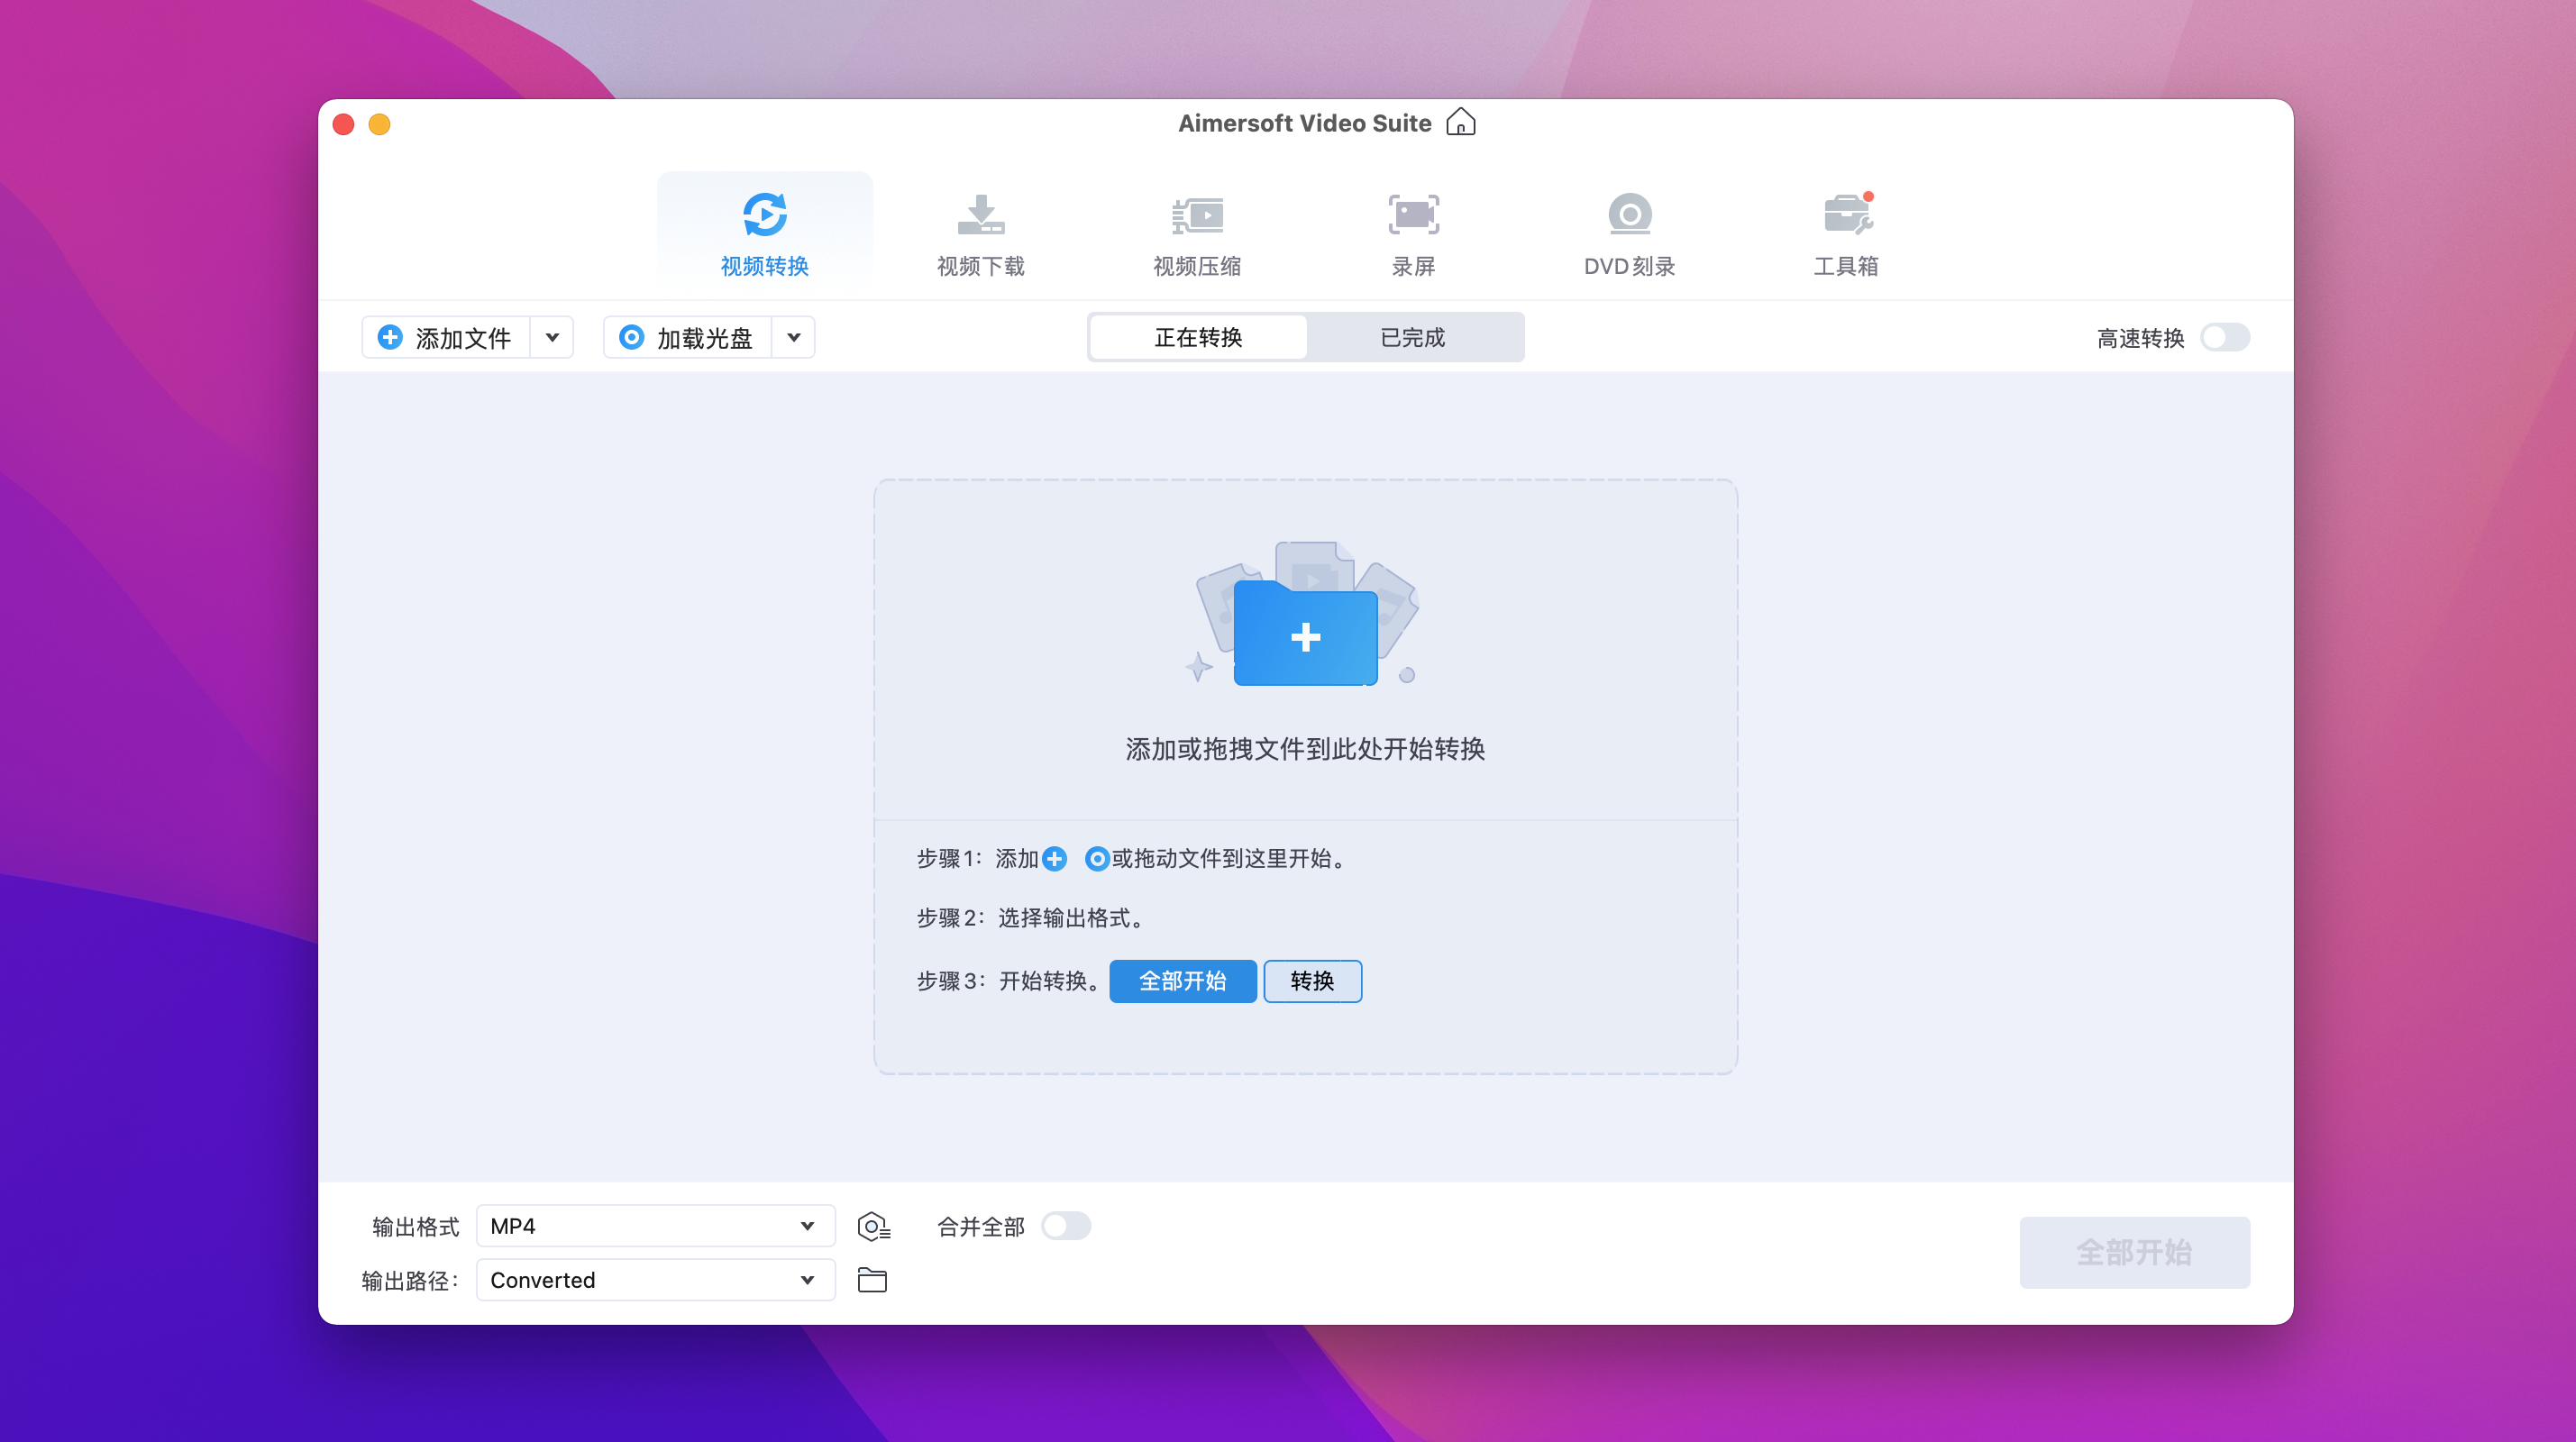Select the 视频转换 video convert tab
Image resolution: width=2576 pixels, height=1442 pixels.
[764, 233]
